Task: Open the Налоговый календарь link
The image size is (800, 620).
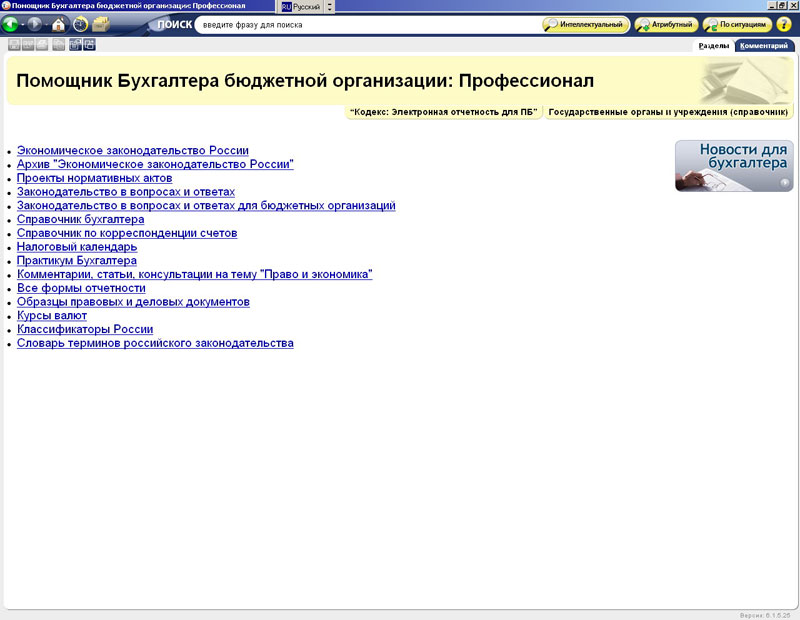Action: [x=77, y=246]
